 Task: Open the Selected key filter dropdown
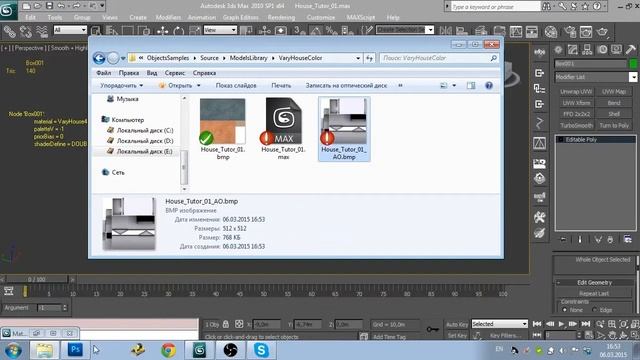[x=499, y=324]
